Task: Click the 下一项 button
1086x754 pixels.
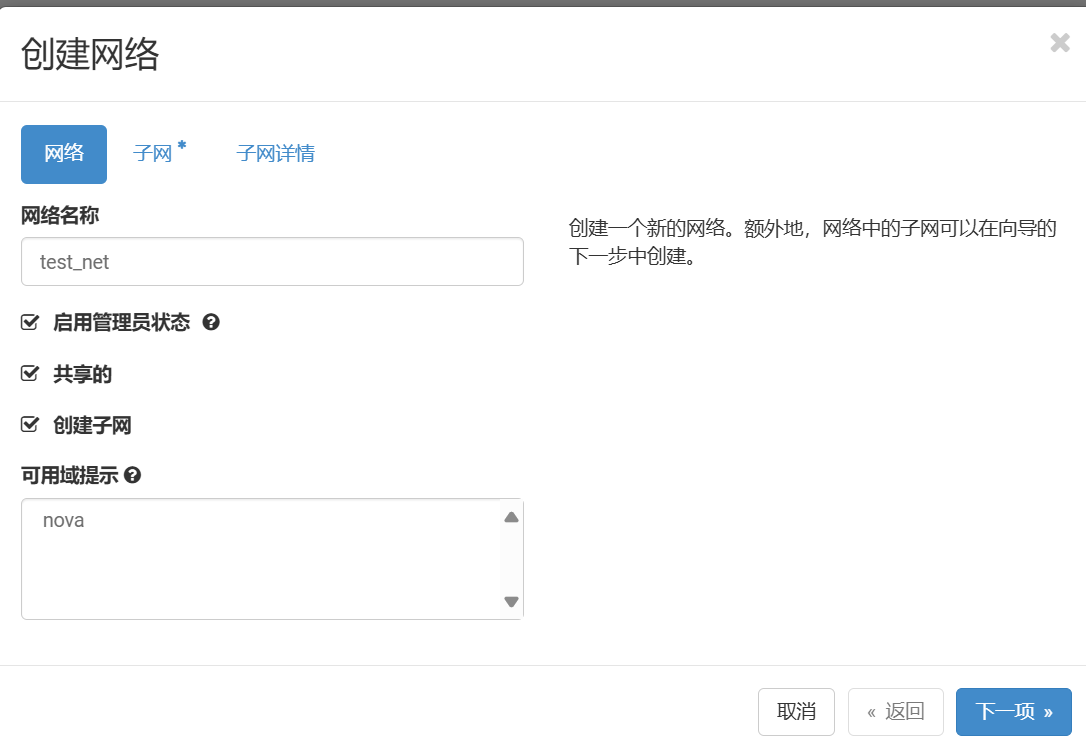Action: pyautogui.click(x=1013, y=712)
